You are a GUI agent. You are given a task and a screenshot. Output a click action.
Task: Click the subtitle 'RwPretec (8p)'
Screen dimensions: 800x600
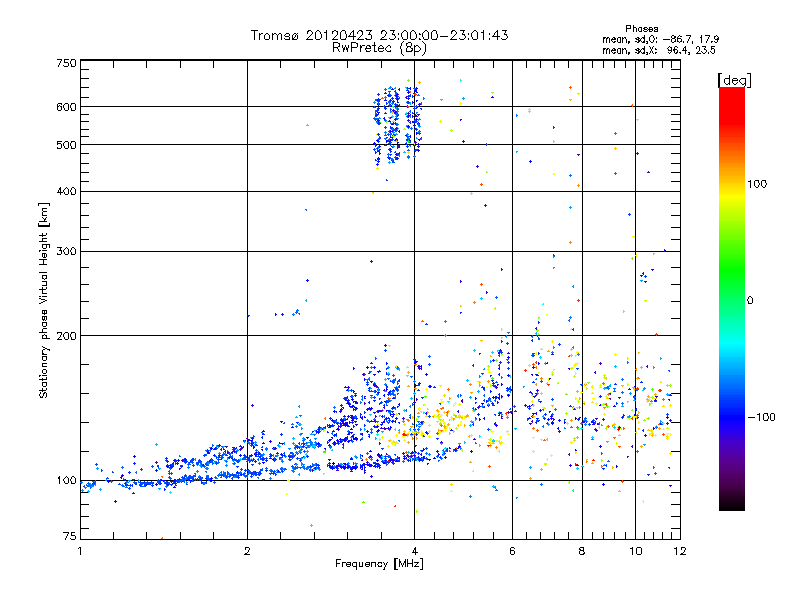click(379, 48)
